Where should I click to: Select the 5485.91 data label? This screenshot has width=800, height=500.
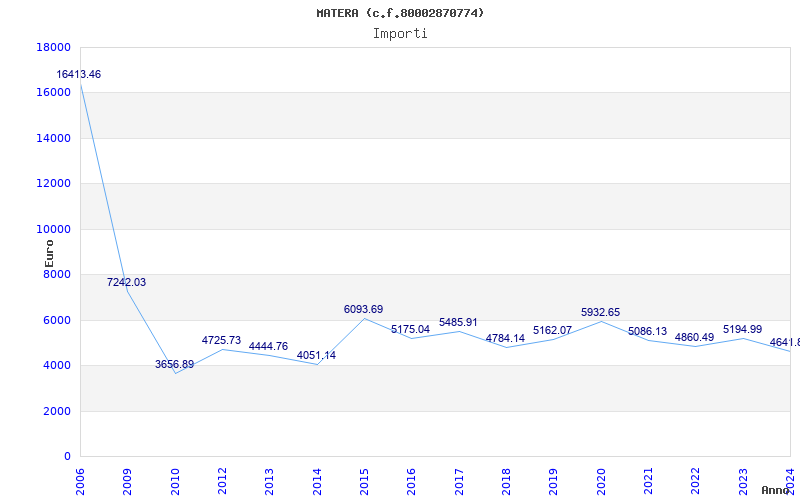[458, 322]
